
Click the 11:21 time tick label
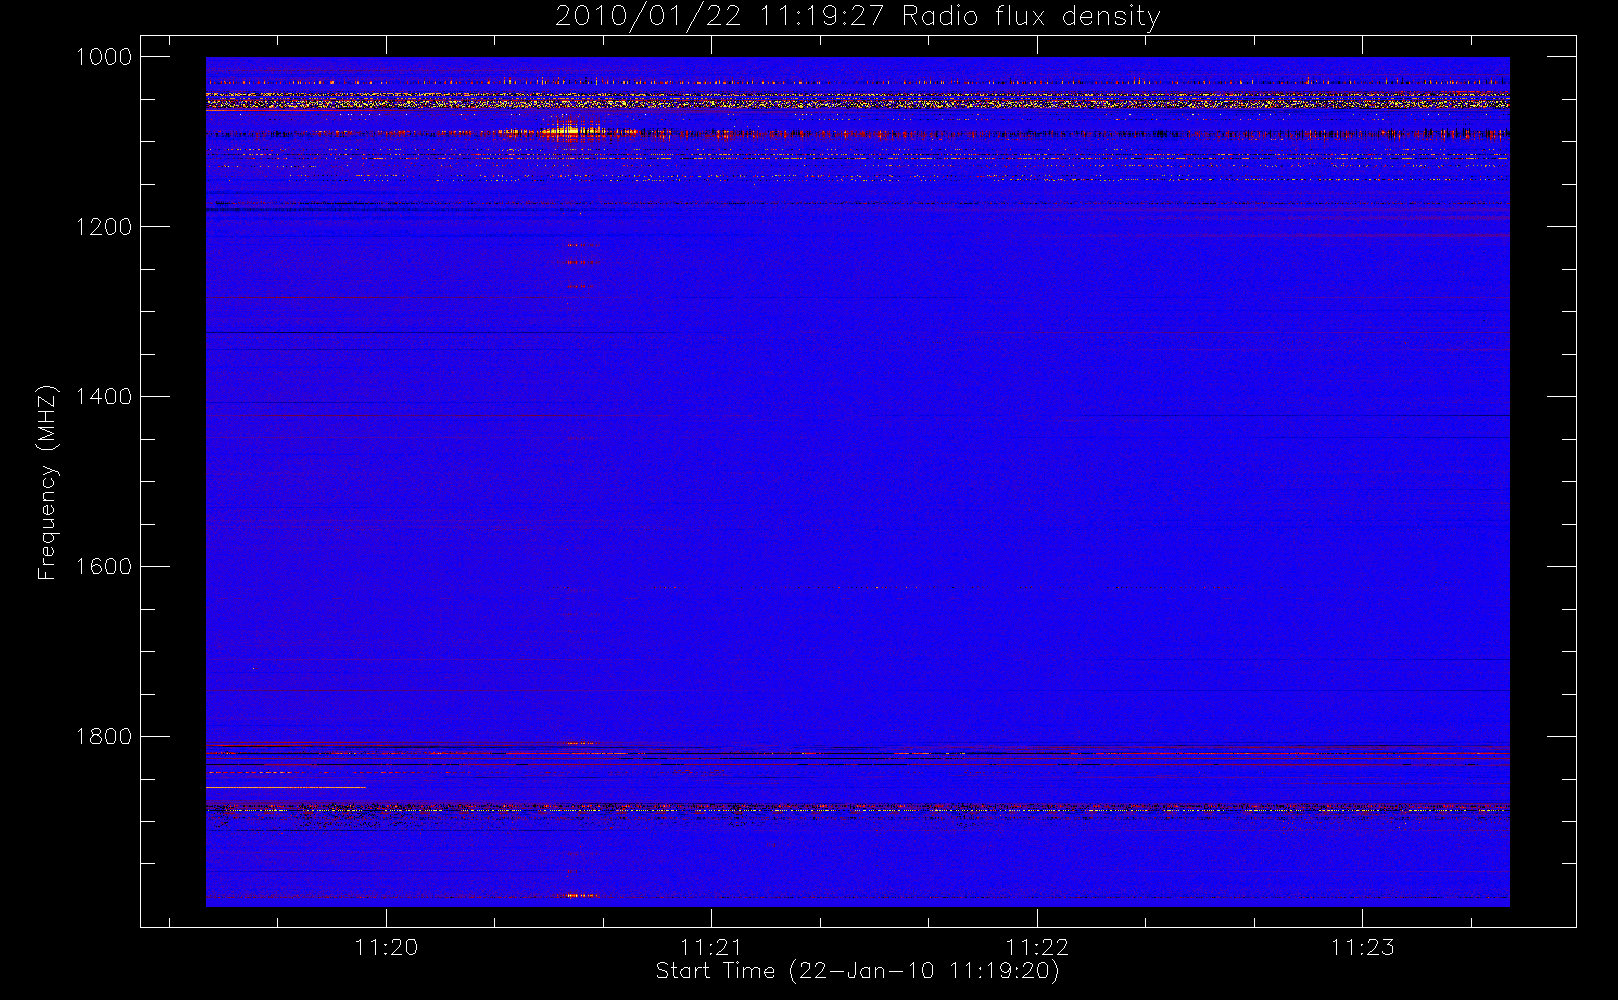pyautogui.click(x=711, y=947)
